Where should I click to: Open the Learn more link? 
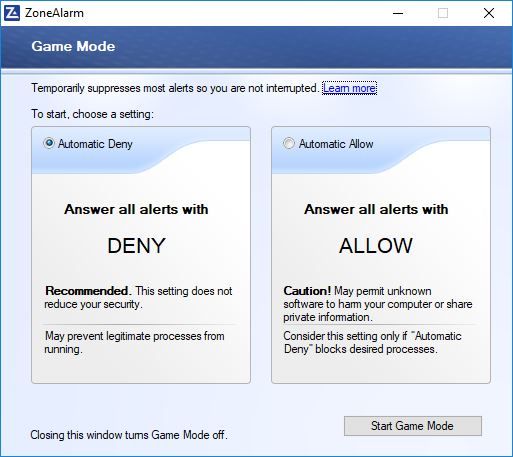point(349,88)
